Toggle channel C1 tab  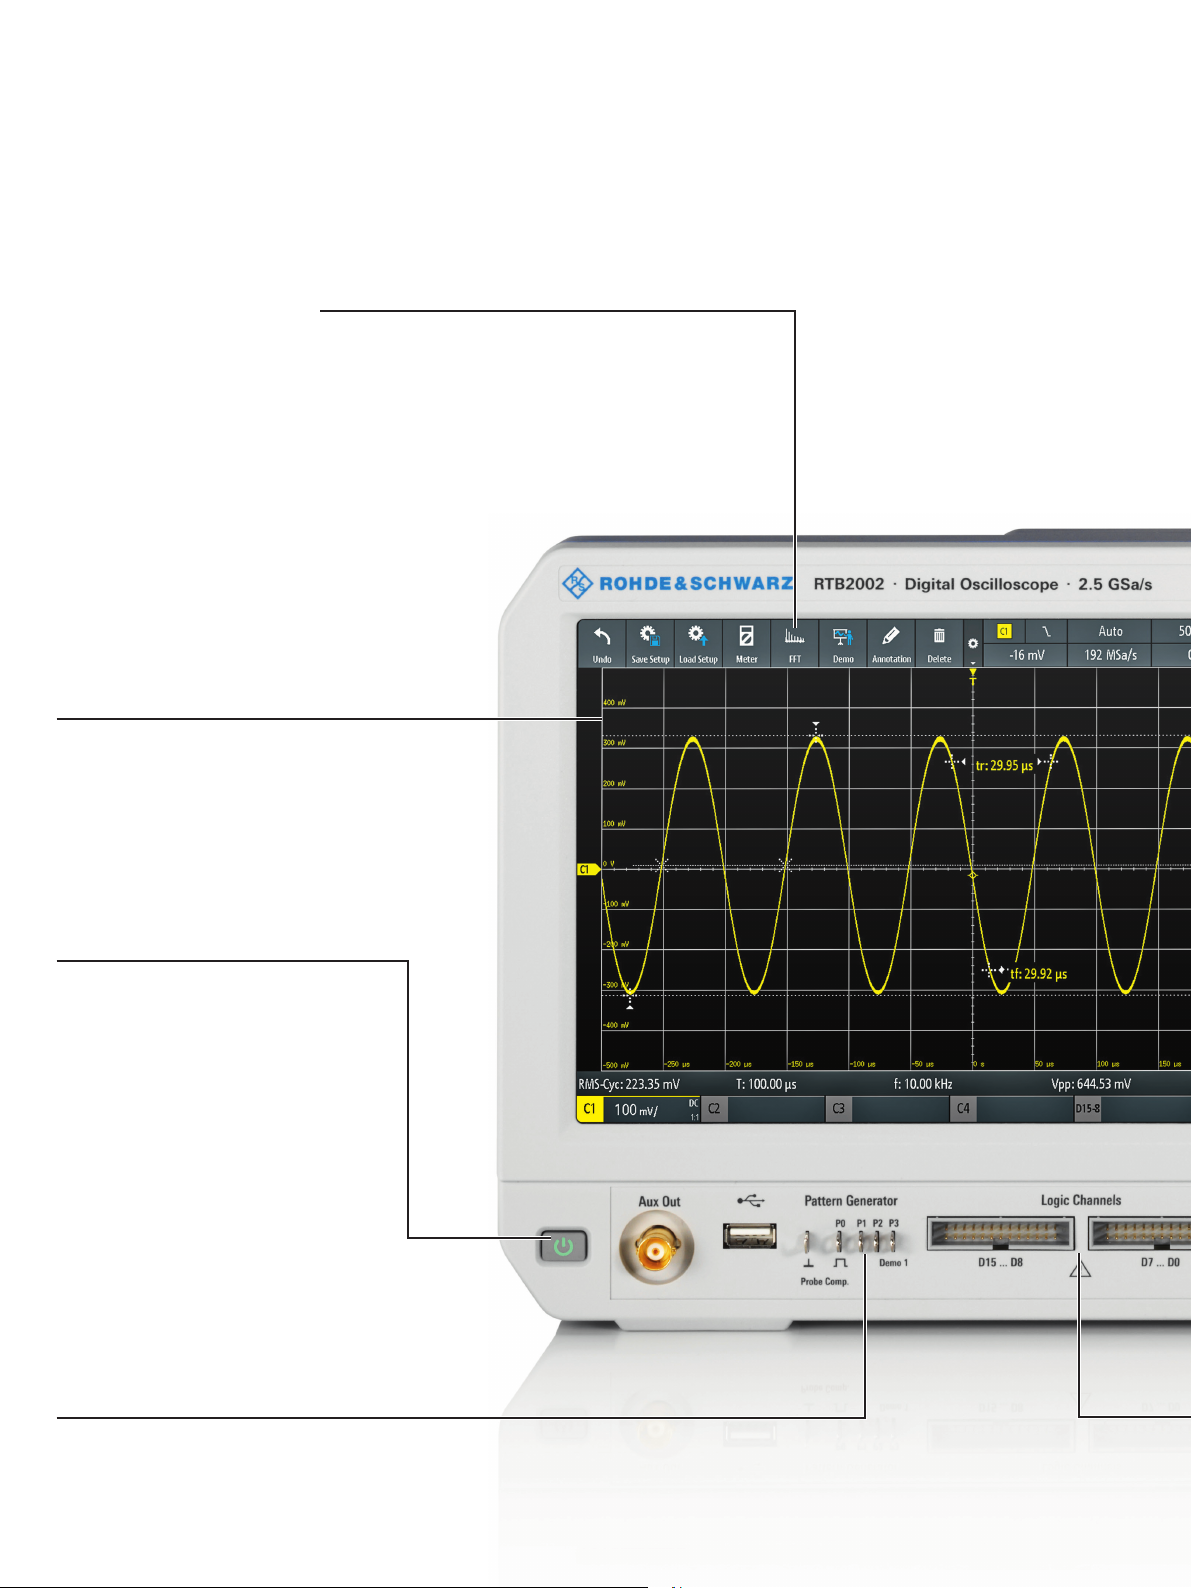[x=590, y=1109]
